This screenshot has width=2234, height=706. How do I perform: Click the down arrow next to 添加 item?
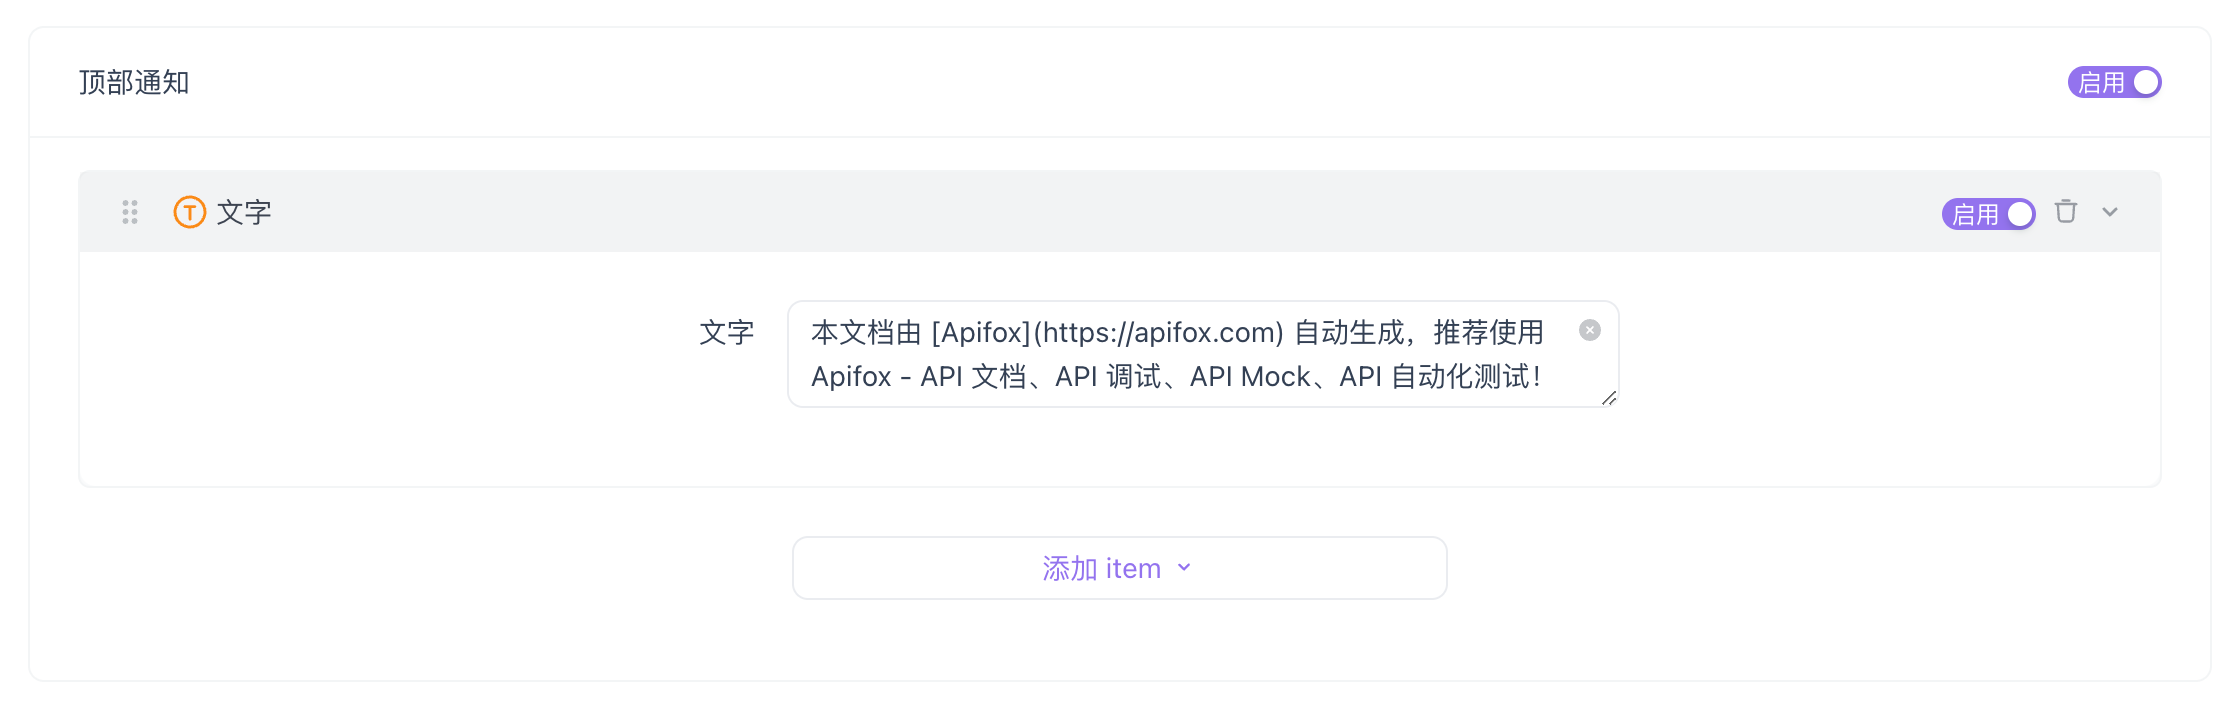click(x=1184, y=567)
